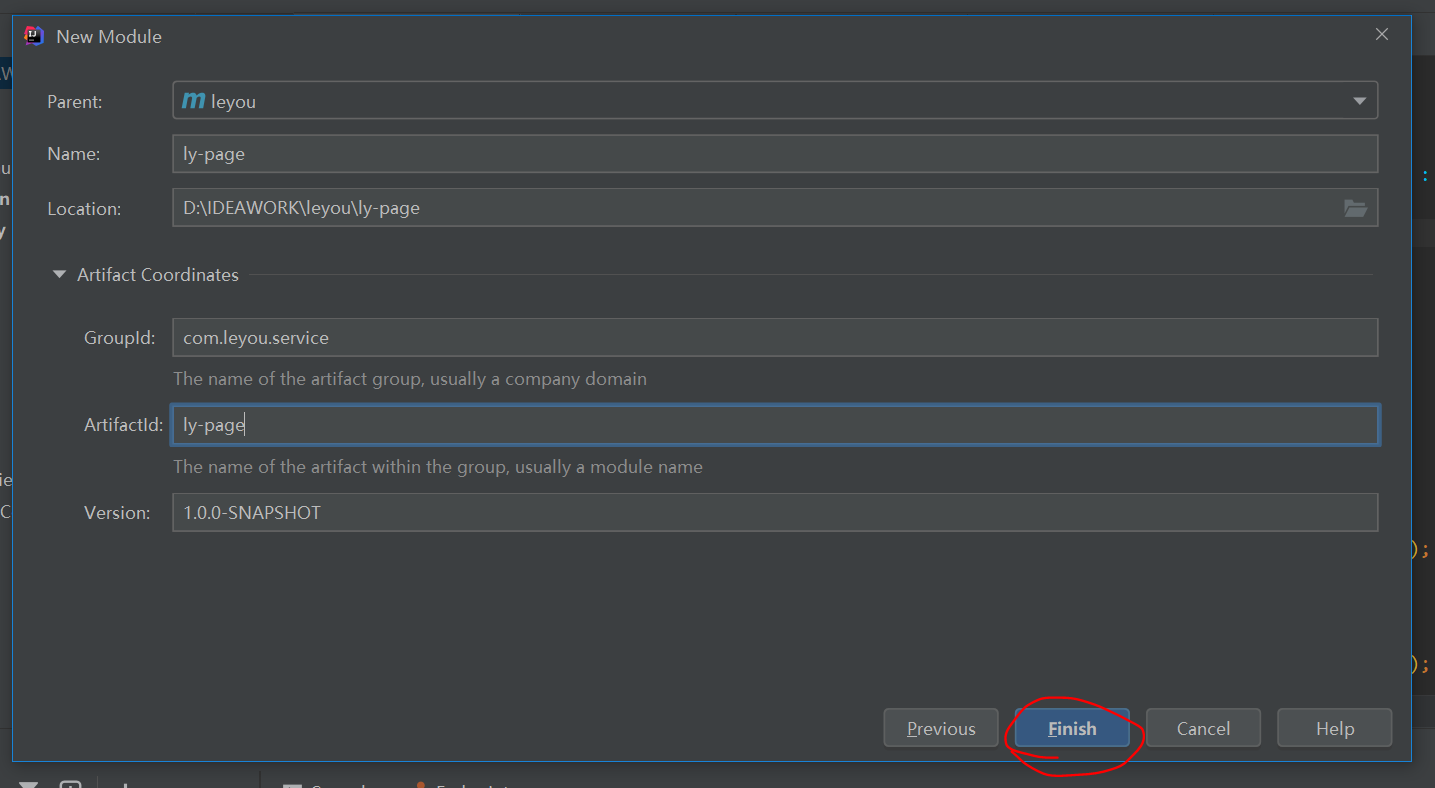Collapse the Artifact Coordinates section
This screenshot has width=1435, height=788.
point(59,274)
